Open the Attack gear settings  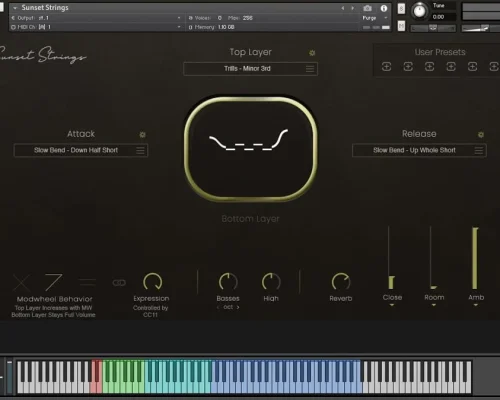click(142, 134)
